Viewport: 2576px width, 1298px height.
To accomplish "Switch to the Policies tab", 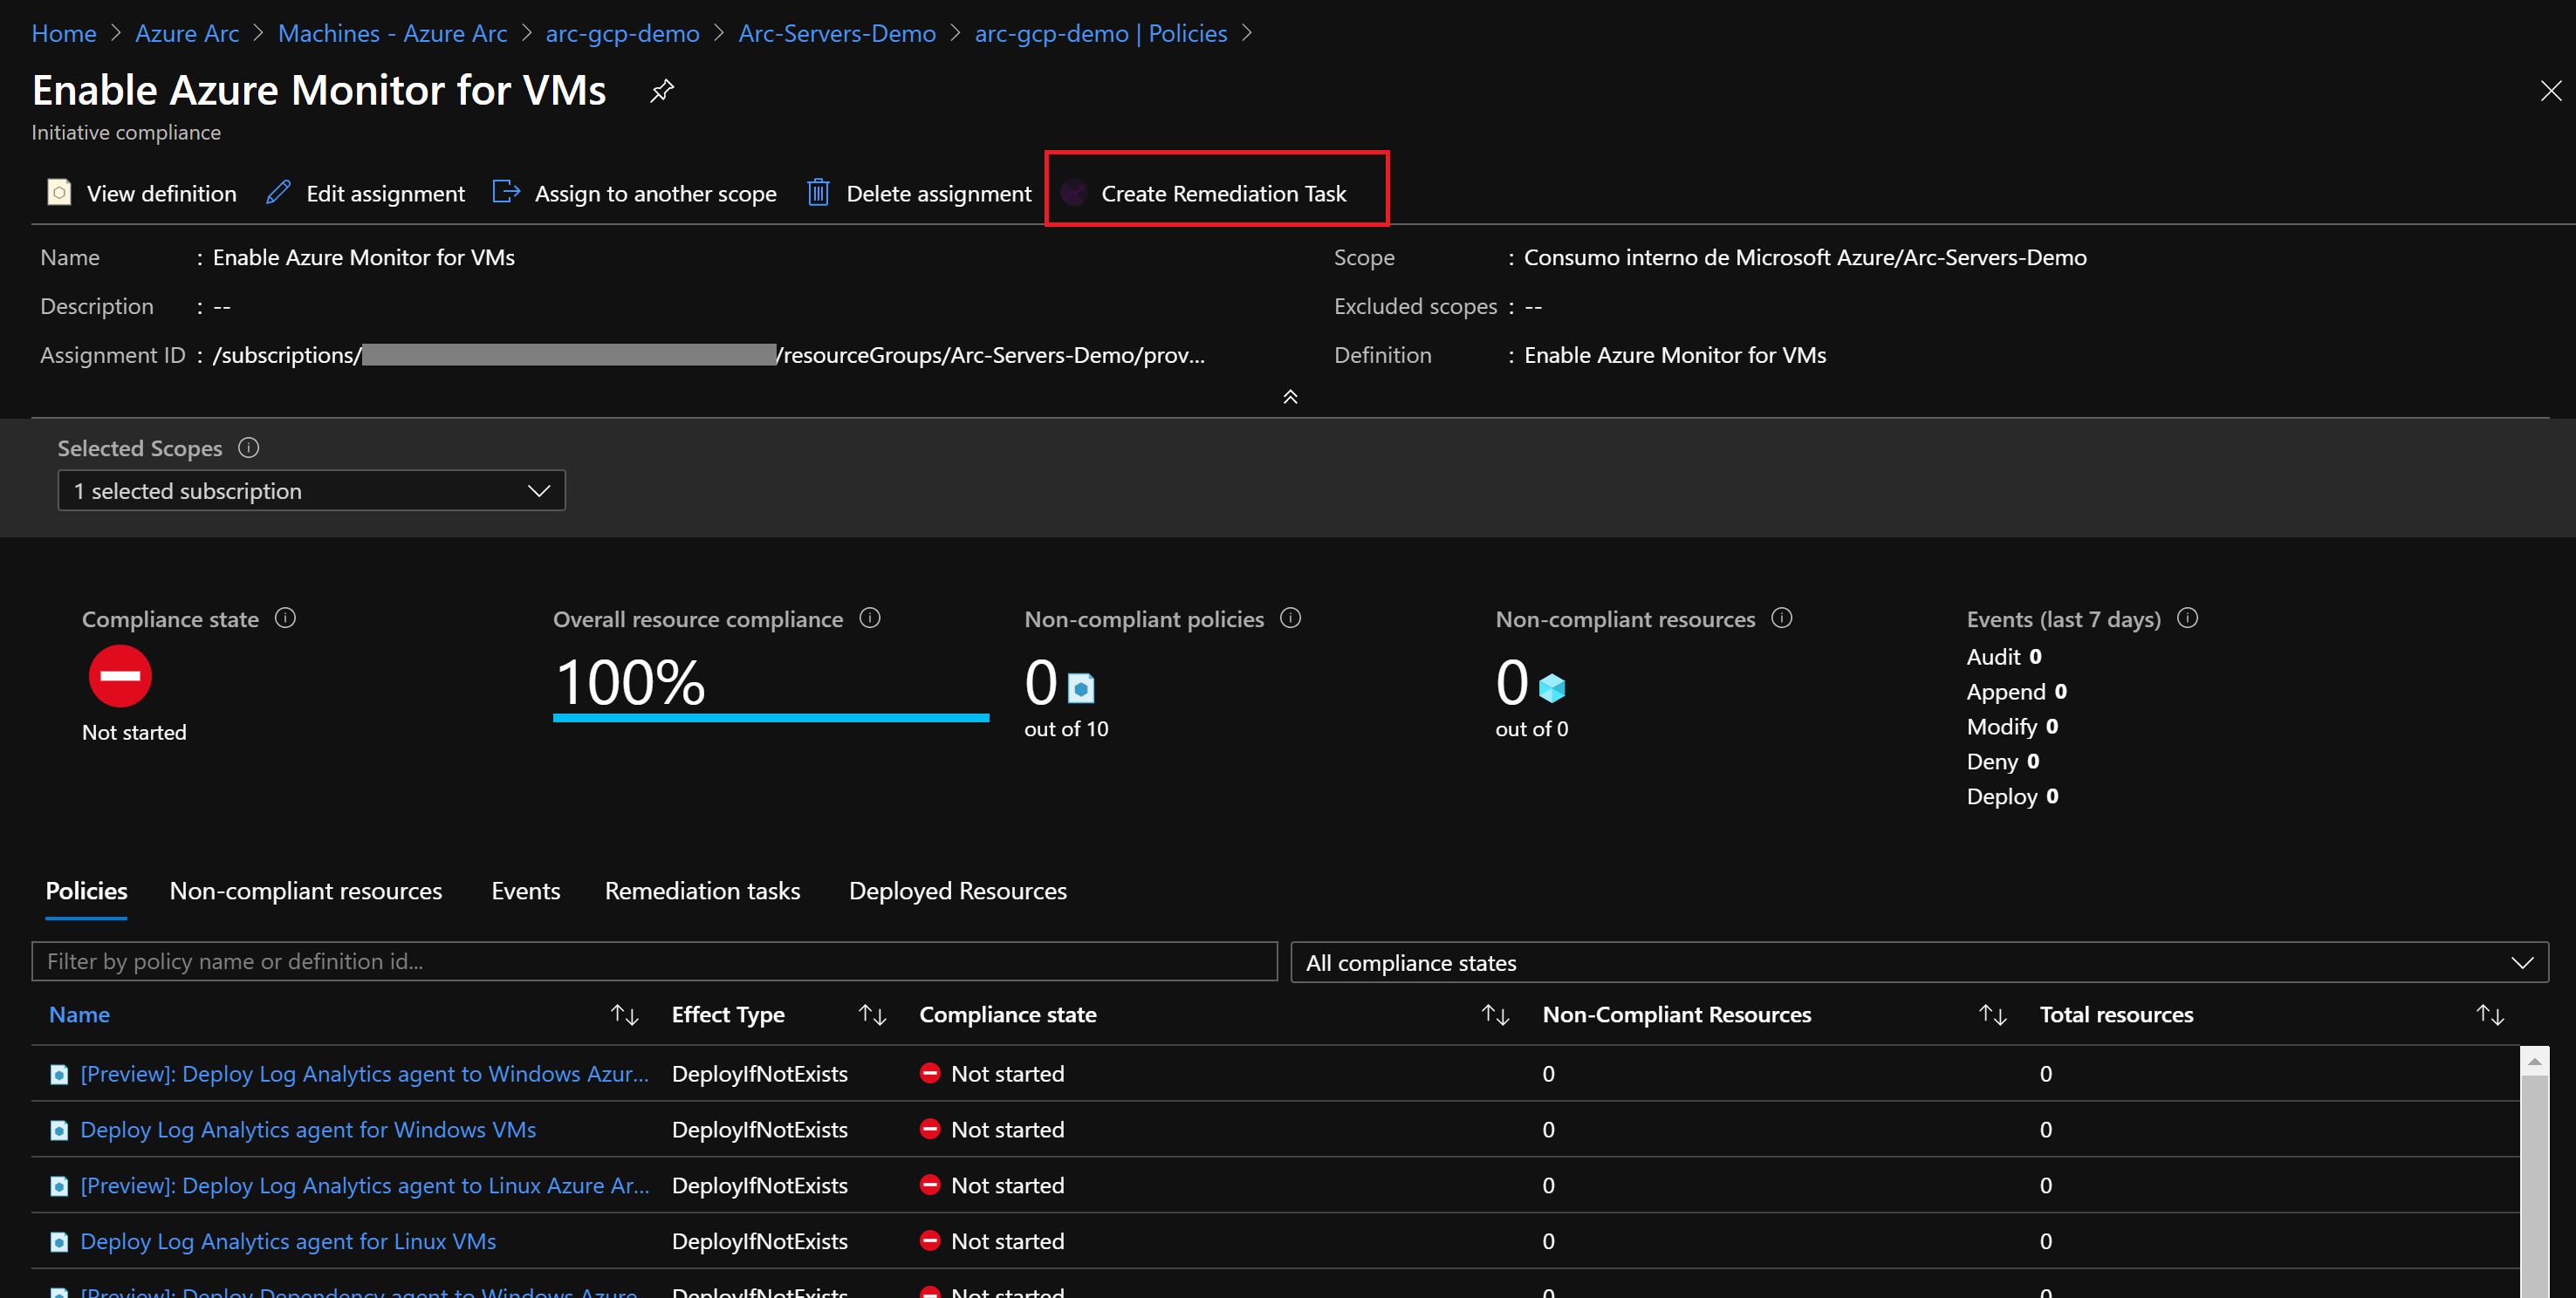I will (86, 891).
